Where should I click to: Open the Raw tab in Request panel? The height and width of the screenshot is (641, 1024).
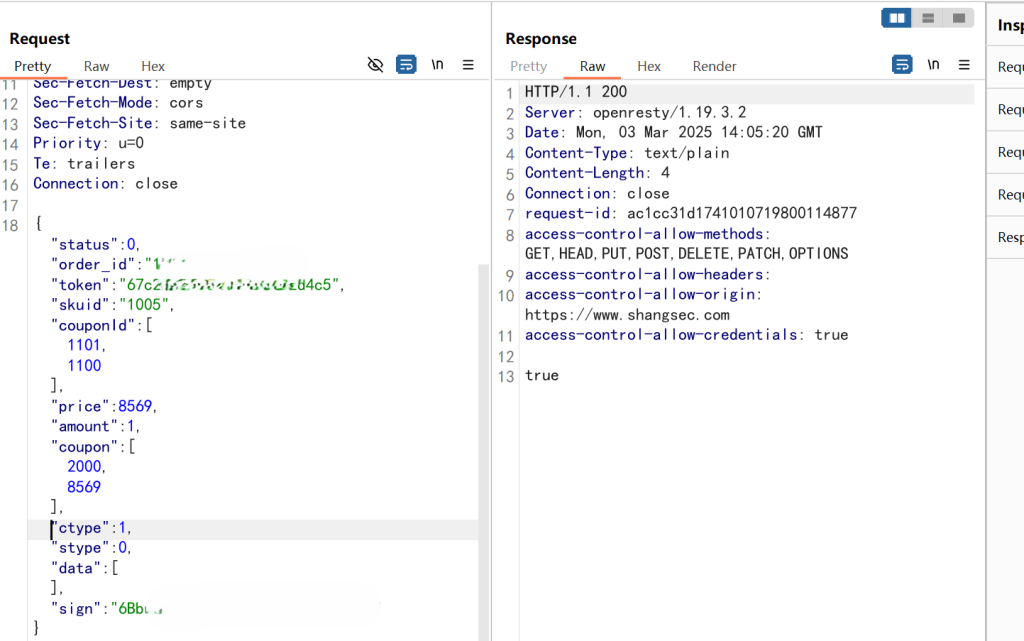click(x=97, y=66)
